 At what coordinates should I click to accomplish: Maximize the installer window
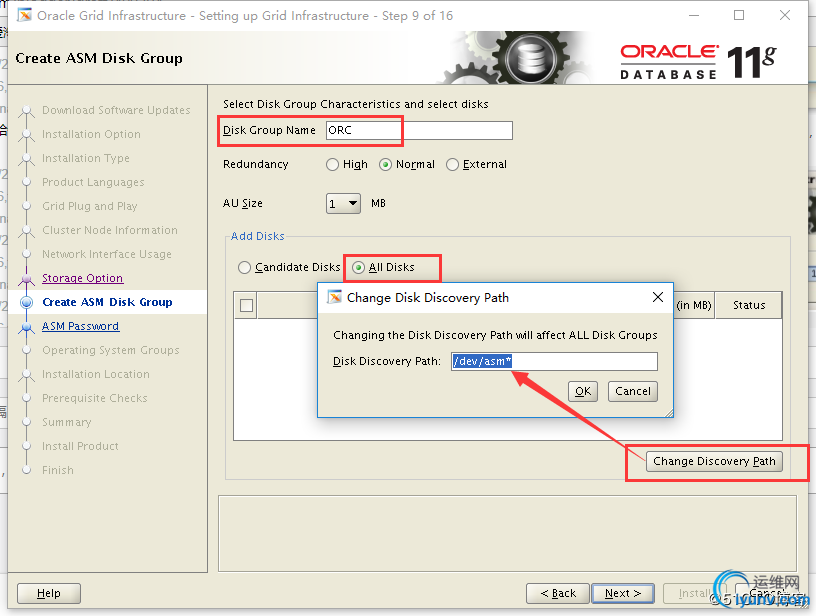[739, 15]
